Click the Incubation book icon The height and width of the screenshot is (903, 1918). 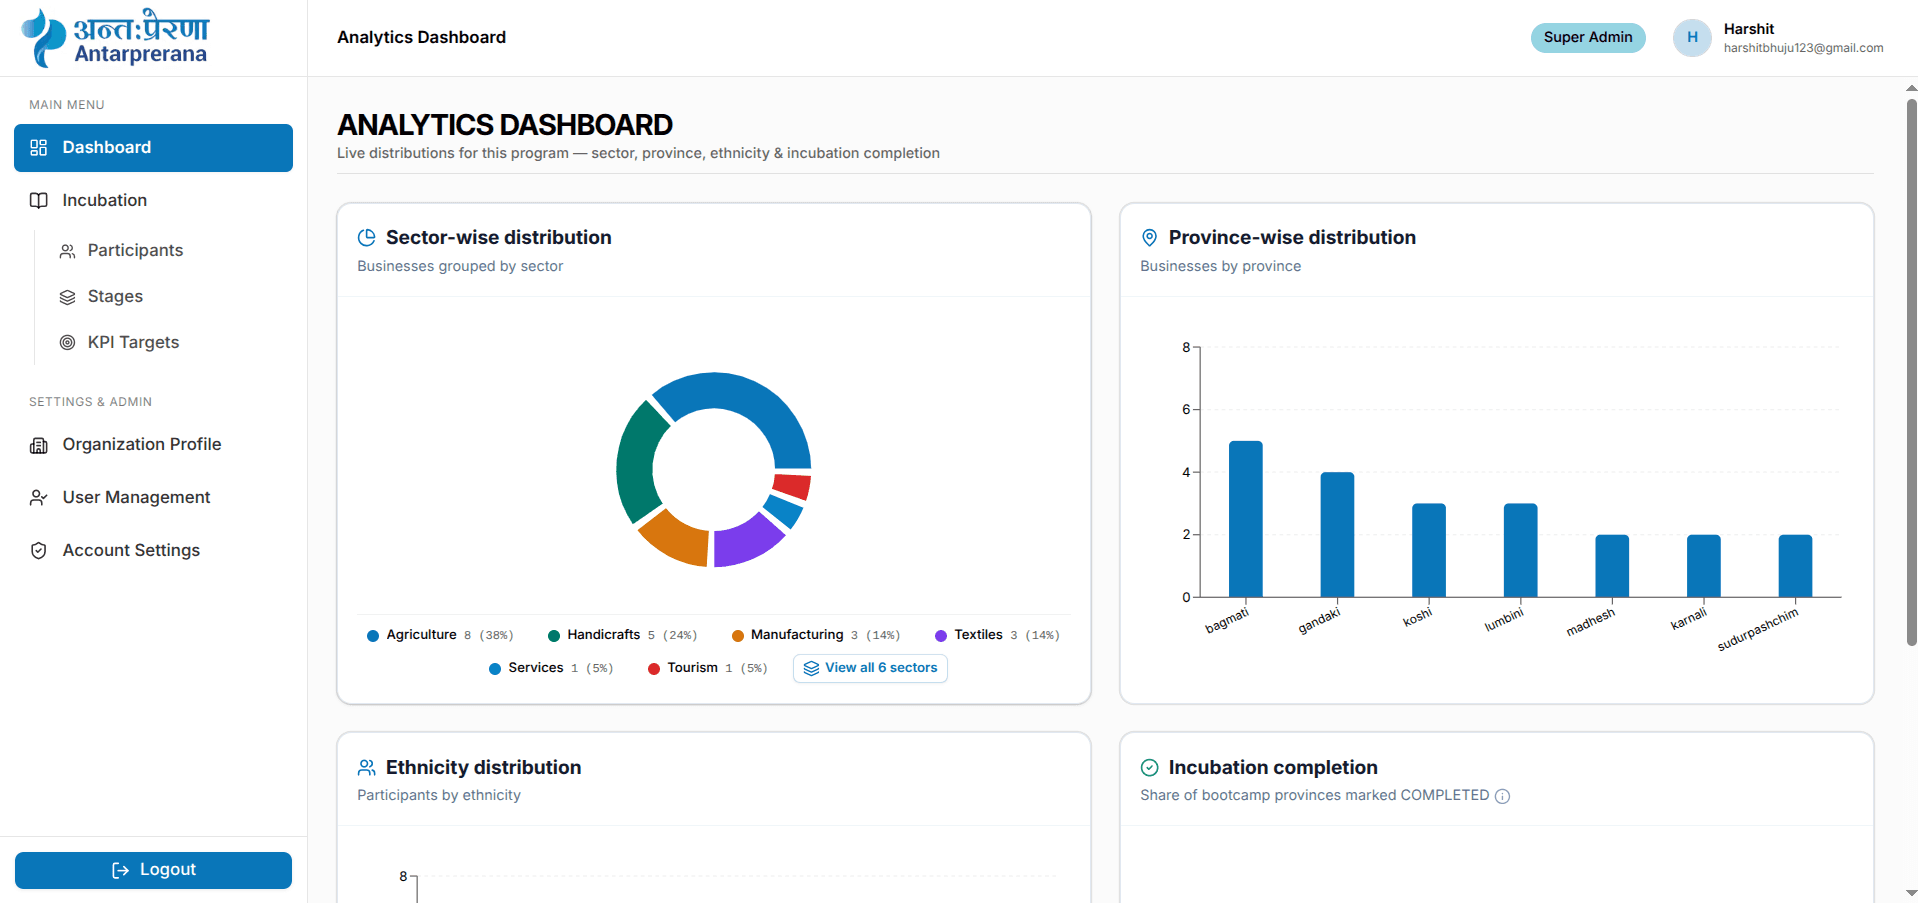(39, 201)
